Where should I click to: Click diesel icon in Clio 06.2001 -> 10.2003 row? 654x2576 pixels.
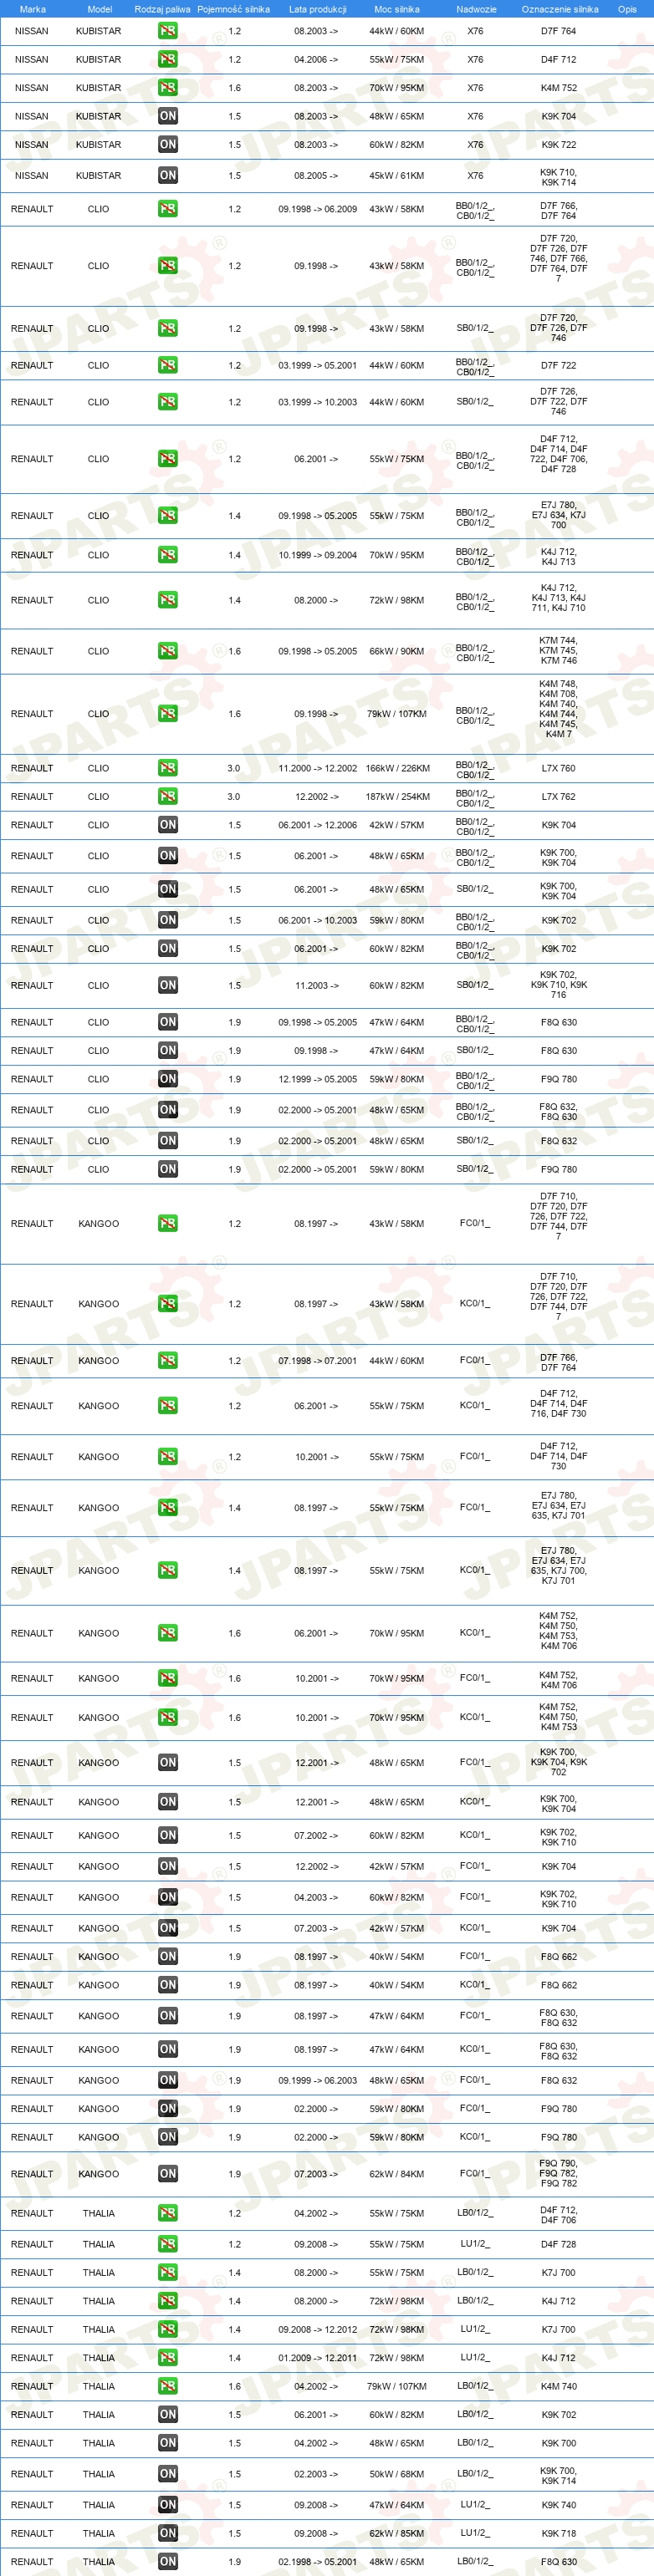point(167,920)
